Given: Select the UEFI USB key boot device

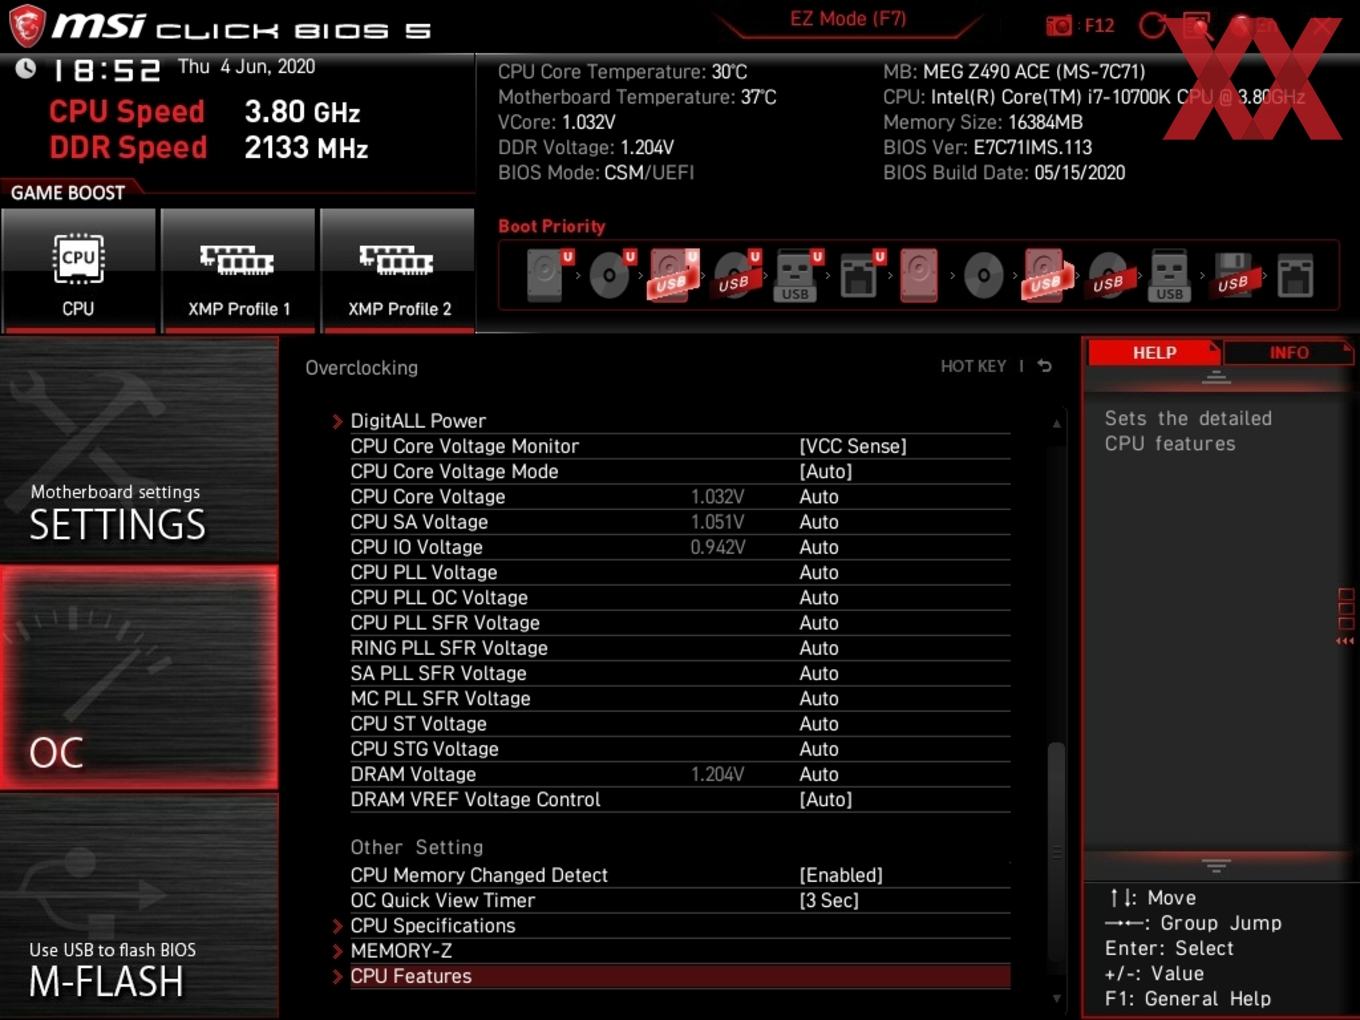Looking at the screenshot, I should (797, 274).
